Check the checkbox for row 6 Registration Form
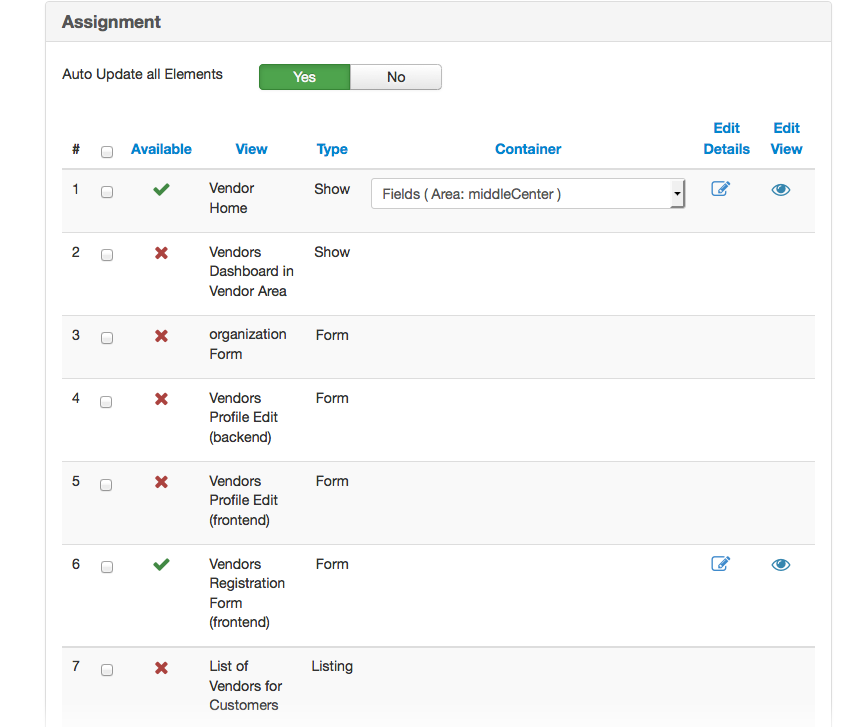 coord(107,567)
